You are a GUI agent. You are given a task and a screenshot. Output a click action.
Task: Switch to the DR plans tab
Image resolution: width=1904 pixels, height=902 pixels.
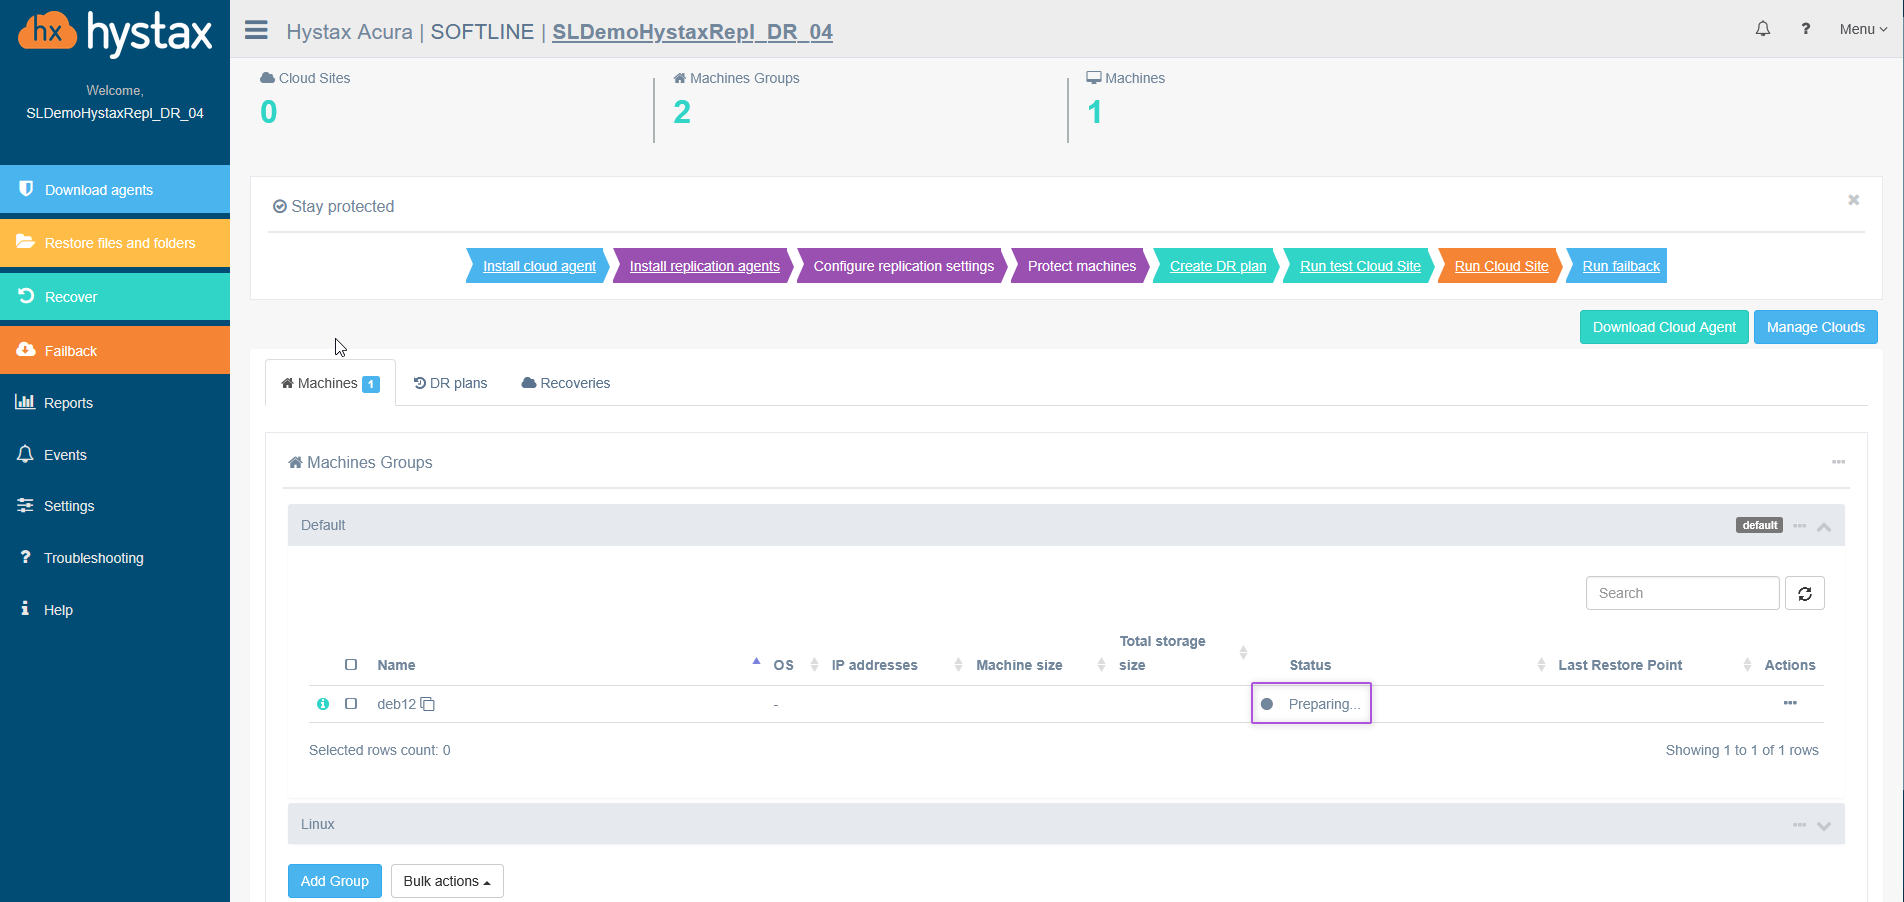[x=451, y=383]
